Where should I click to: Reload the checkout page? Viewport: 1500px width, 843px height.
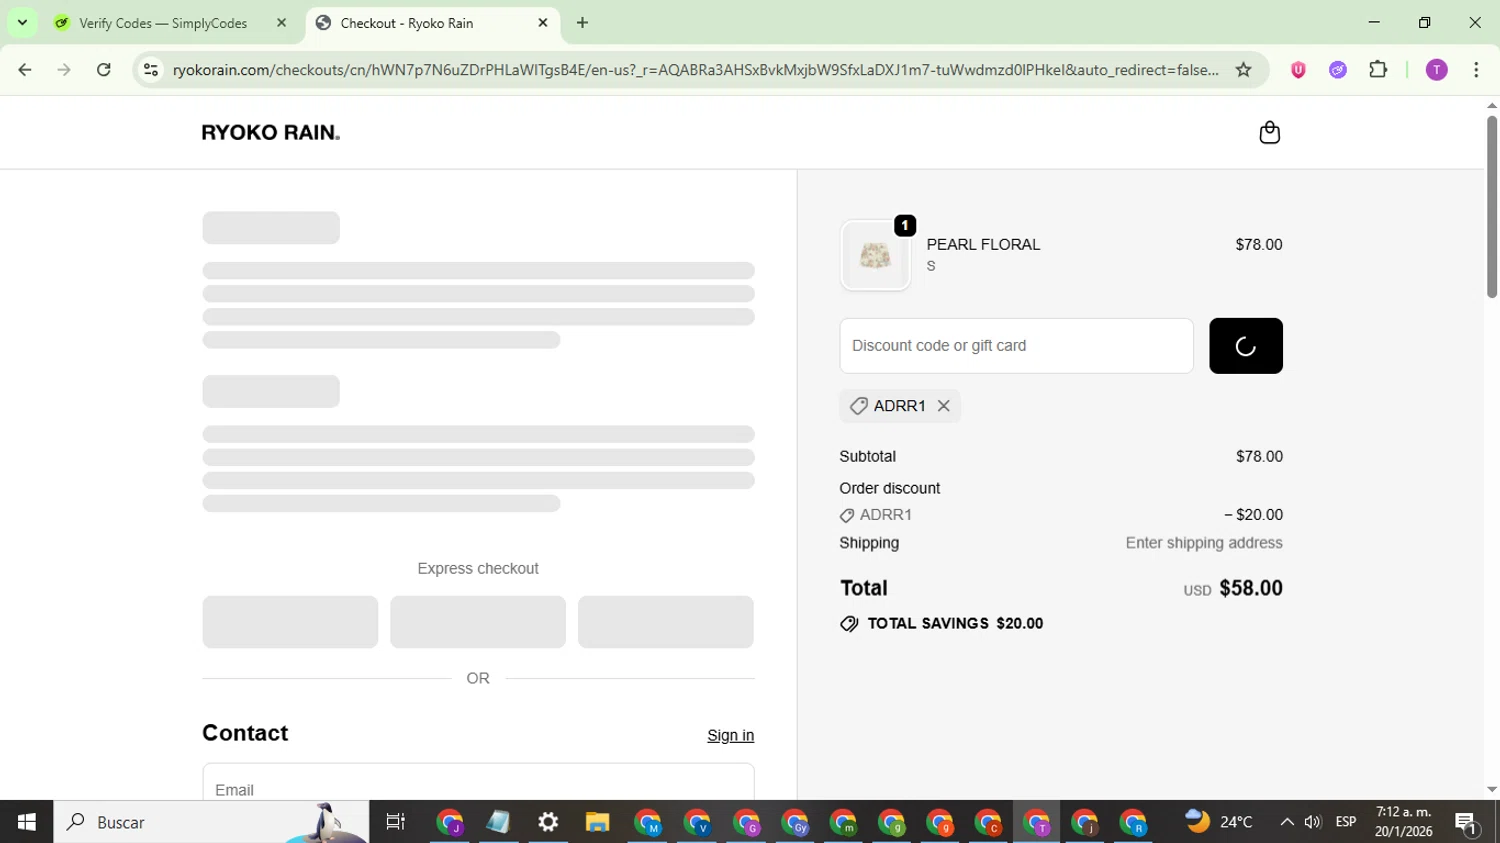(103, 70)
